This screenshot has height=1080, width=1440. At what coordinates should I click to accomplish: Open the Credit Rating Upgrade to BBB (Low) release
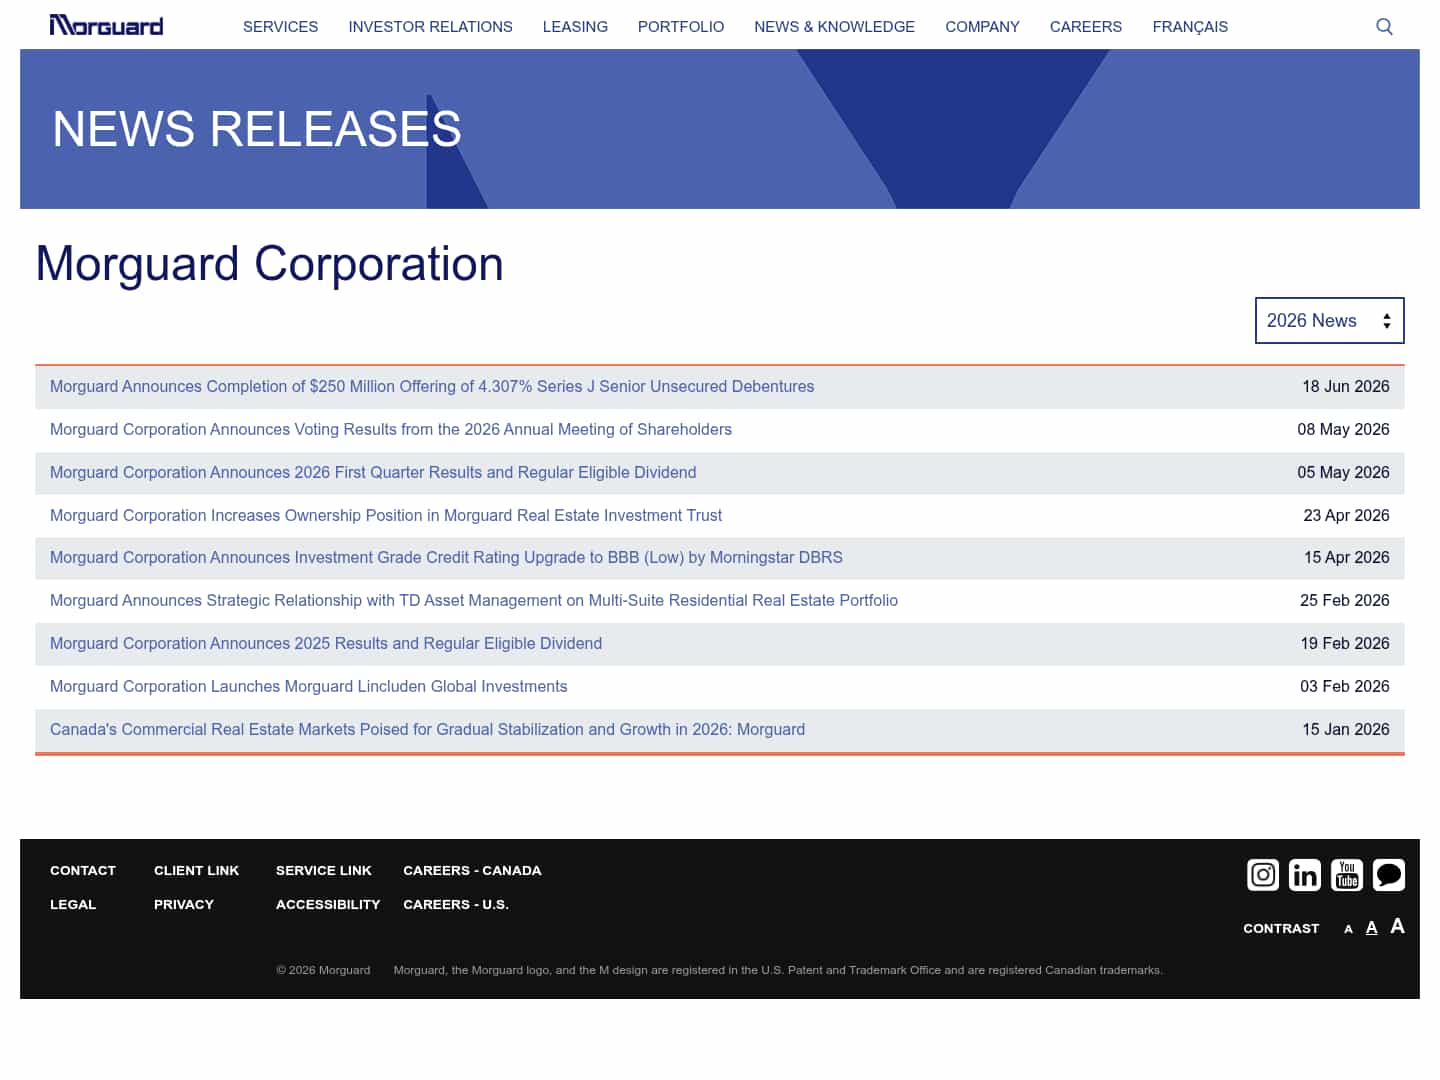point(446,557)
